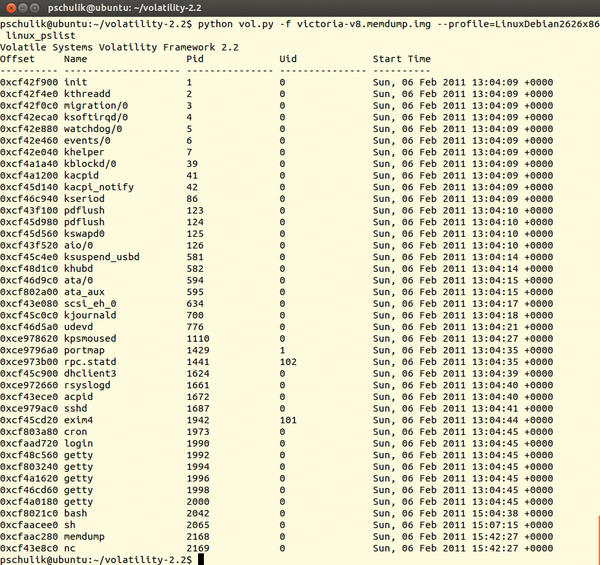600x565 pixels.
Task: Select the rpc.statd process name
Action: click(x=90, y=362)
